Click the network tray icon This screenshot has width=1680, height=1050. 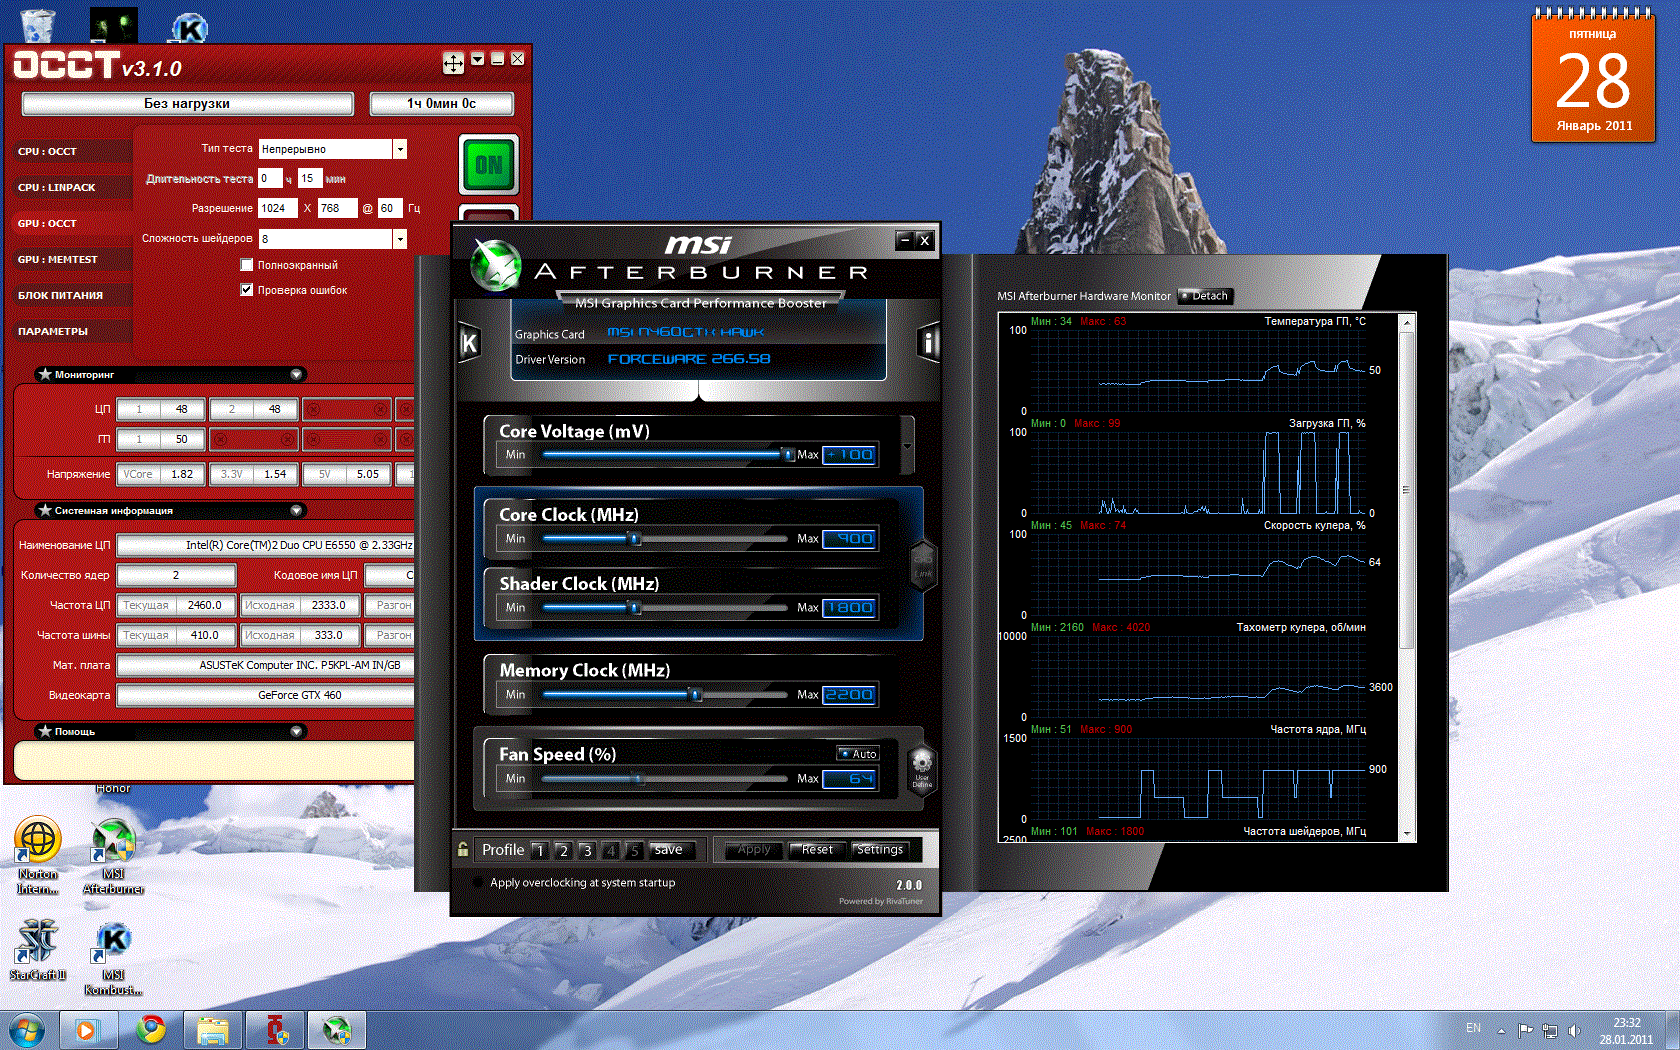1550,1030
